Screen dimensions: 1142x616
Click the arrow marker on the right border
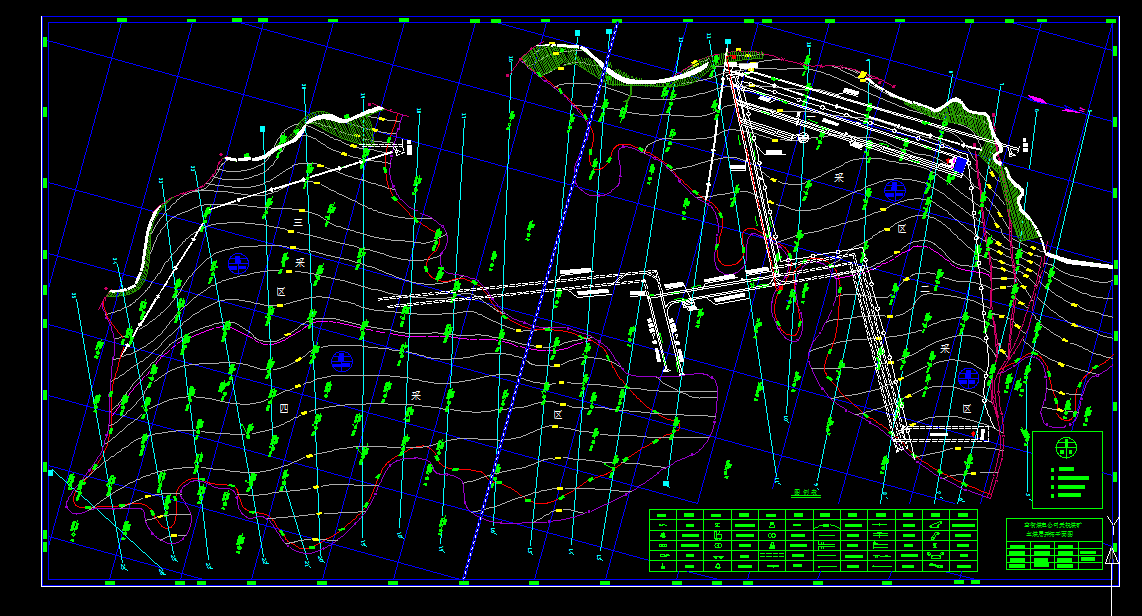[x=1112, y=557]
